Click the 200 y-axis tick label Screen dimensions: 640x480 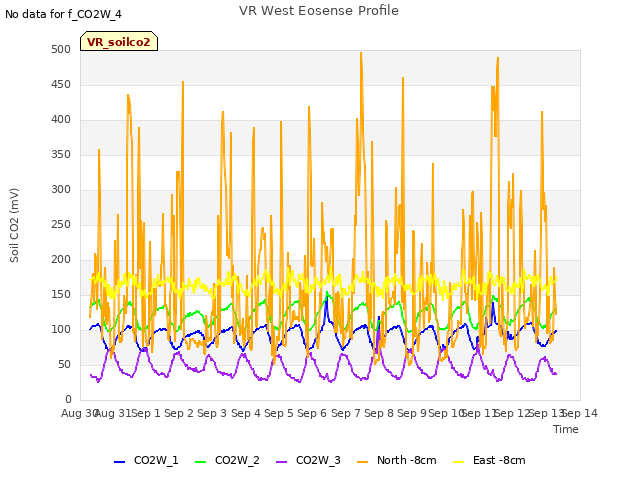click(61, 260)
